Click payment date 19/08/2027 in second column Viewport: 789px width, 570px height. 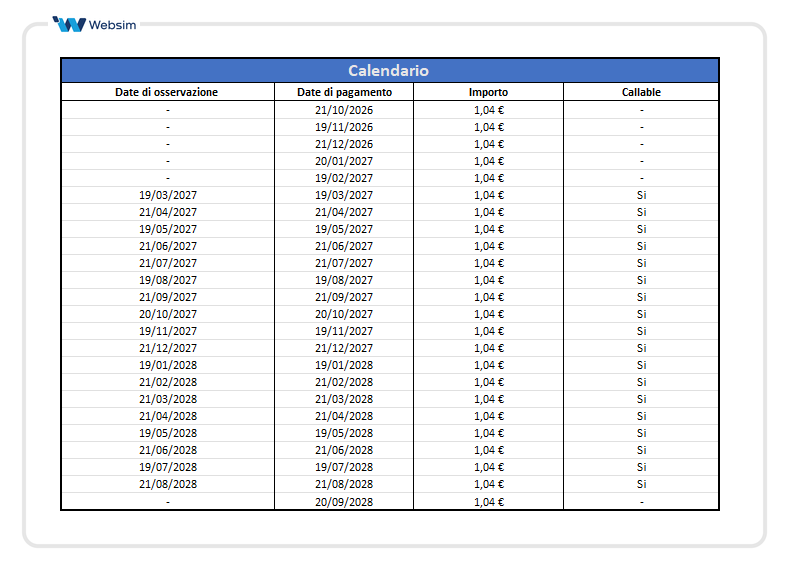pyautogui.click(x=344, y=280)
